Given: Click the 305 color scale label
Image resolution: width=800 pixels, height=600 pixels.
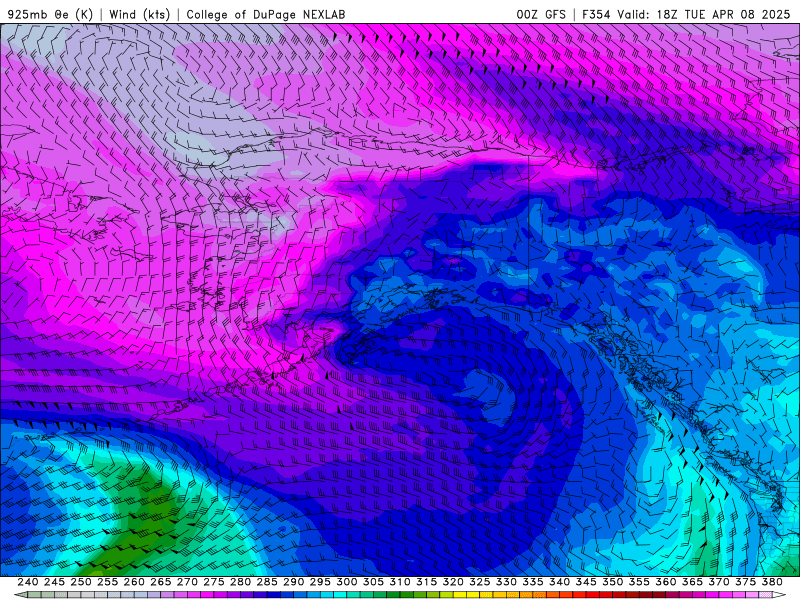Looking at the screenshot, I should (373, 582).
